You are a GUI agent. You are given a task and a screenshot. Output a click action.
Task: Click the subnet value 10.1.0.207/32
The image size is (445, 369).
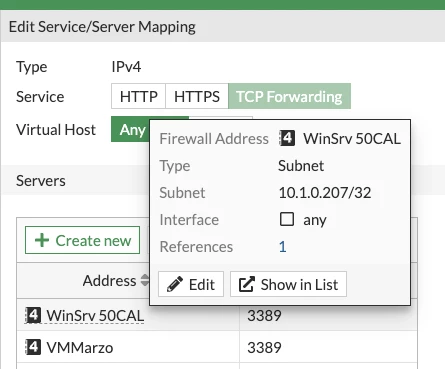pyautogui.click(x=325, y=193)
